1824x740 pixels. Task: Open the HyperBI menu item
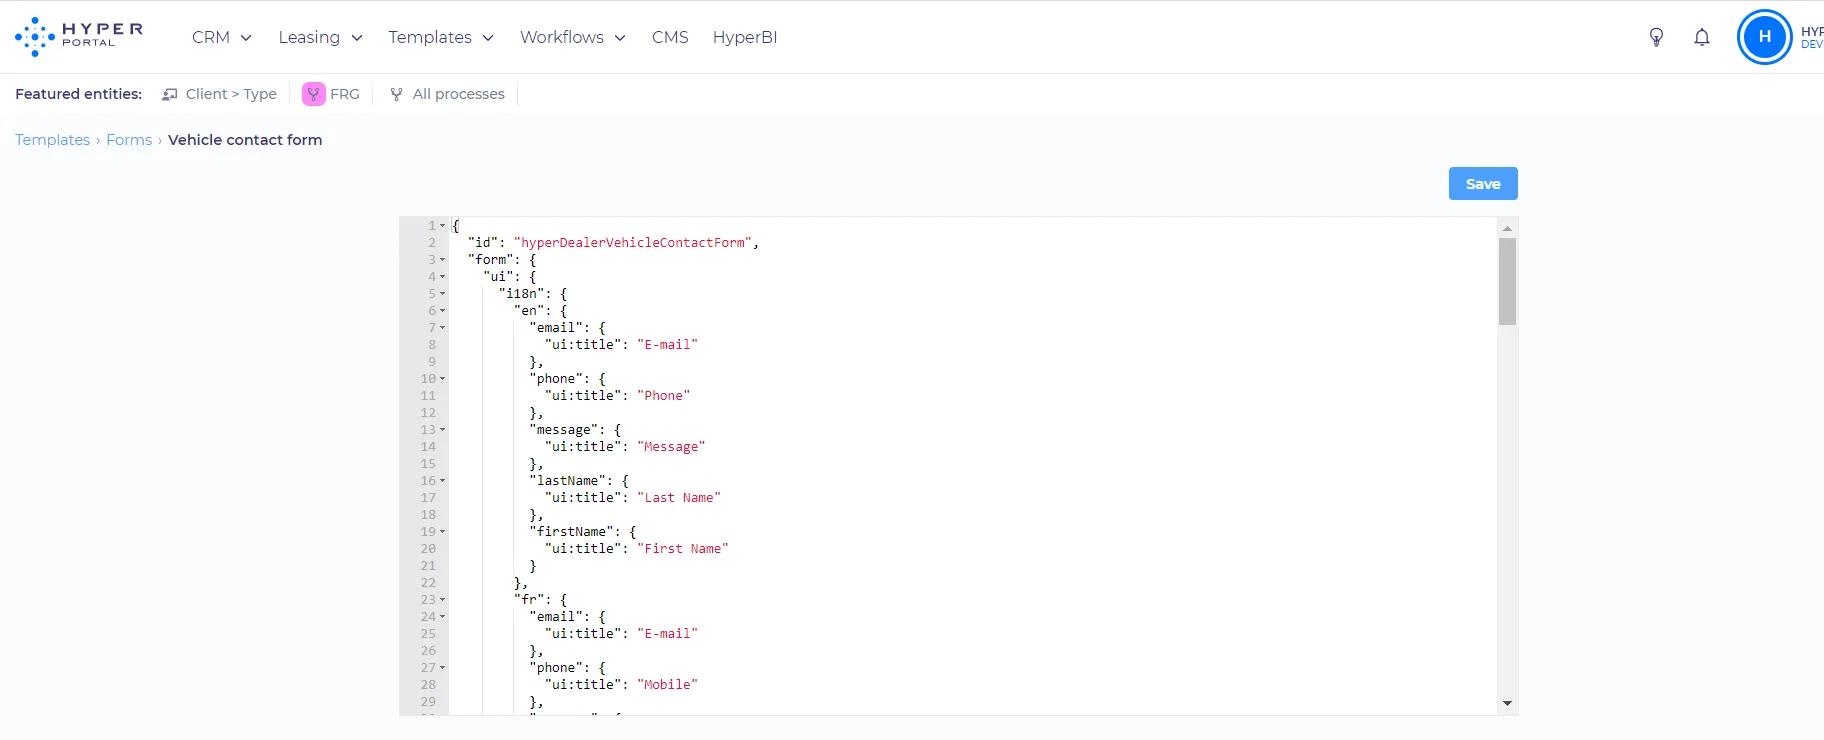pos(745,37)
